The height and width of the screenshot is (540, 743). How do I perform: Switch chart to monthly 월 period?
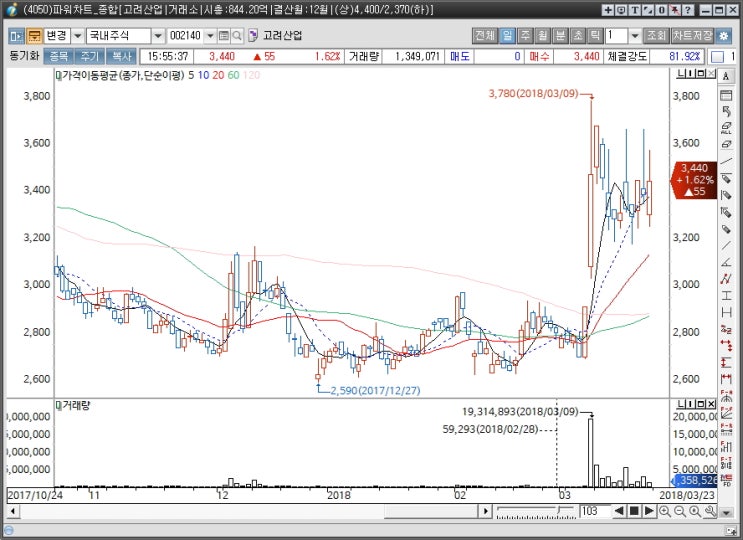pyautogui.click(x=543, y=36)
